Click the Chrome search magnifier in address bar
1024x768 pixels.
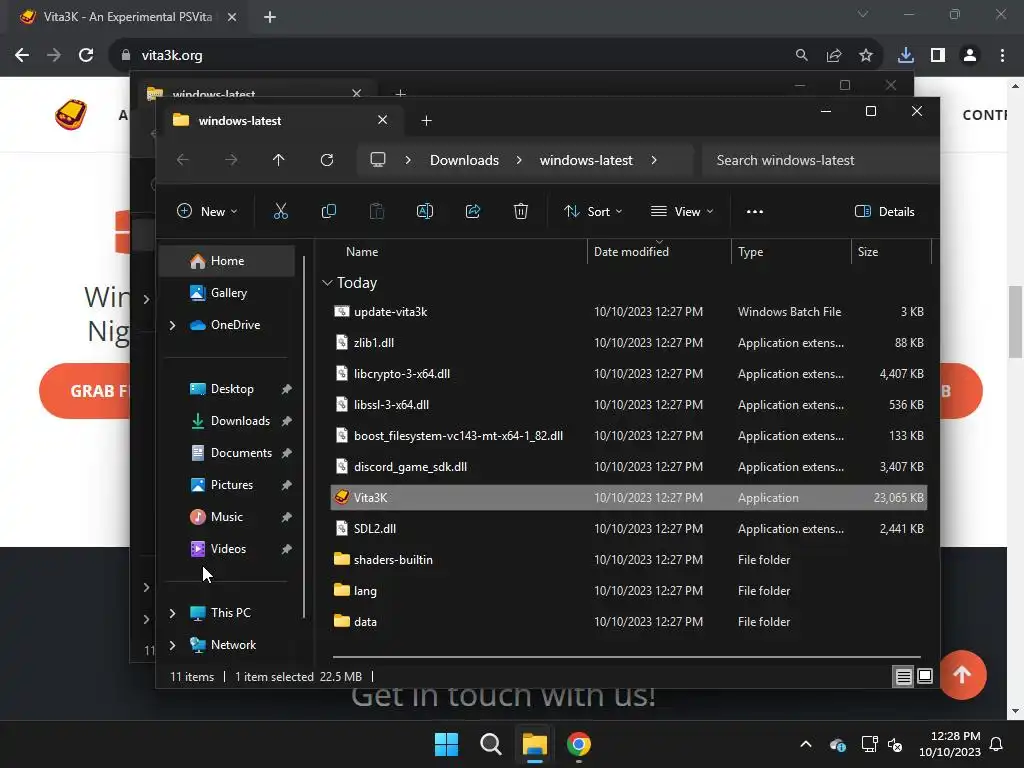coord(801,56)
